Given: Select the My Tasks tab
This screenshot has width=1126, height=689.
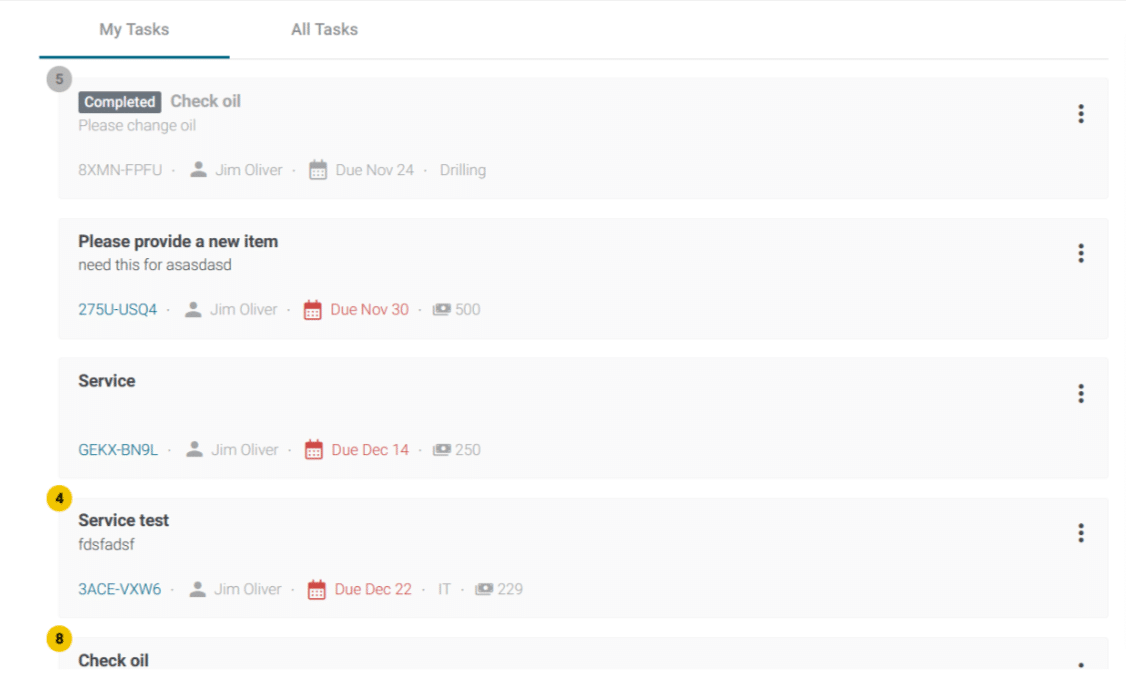Looking at the screenshot, I should (x=134, y=29).
